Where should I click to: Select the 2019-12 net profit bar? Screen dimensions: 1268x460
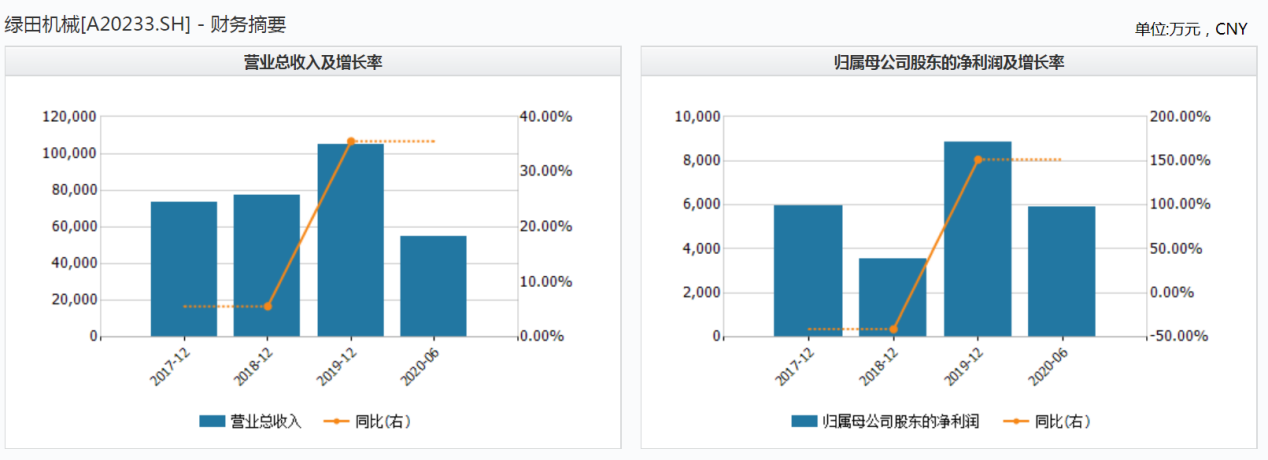[978, 239]
